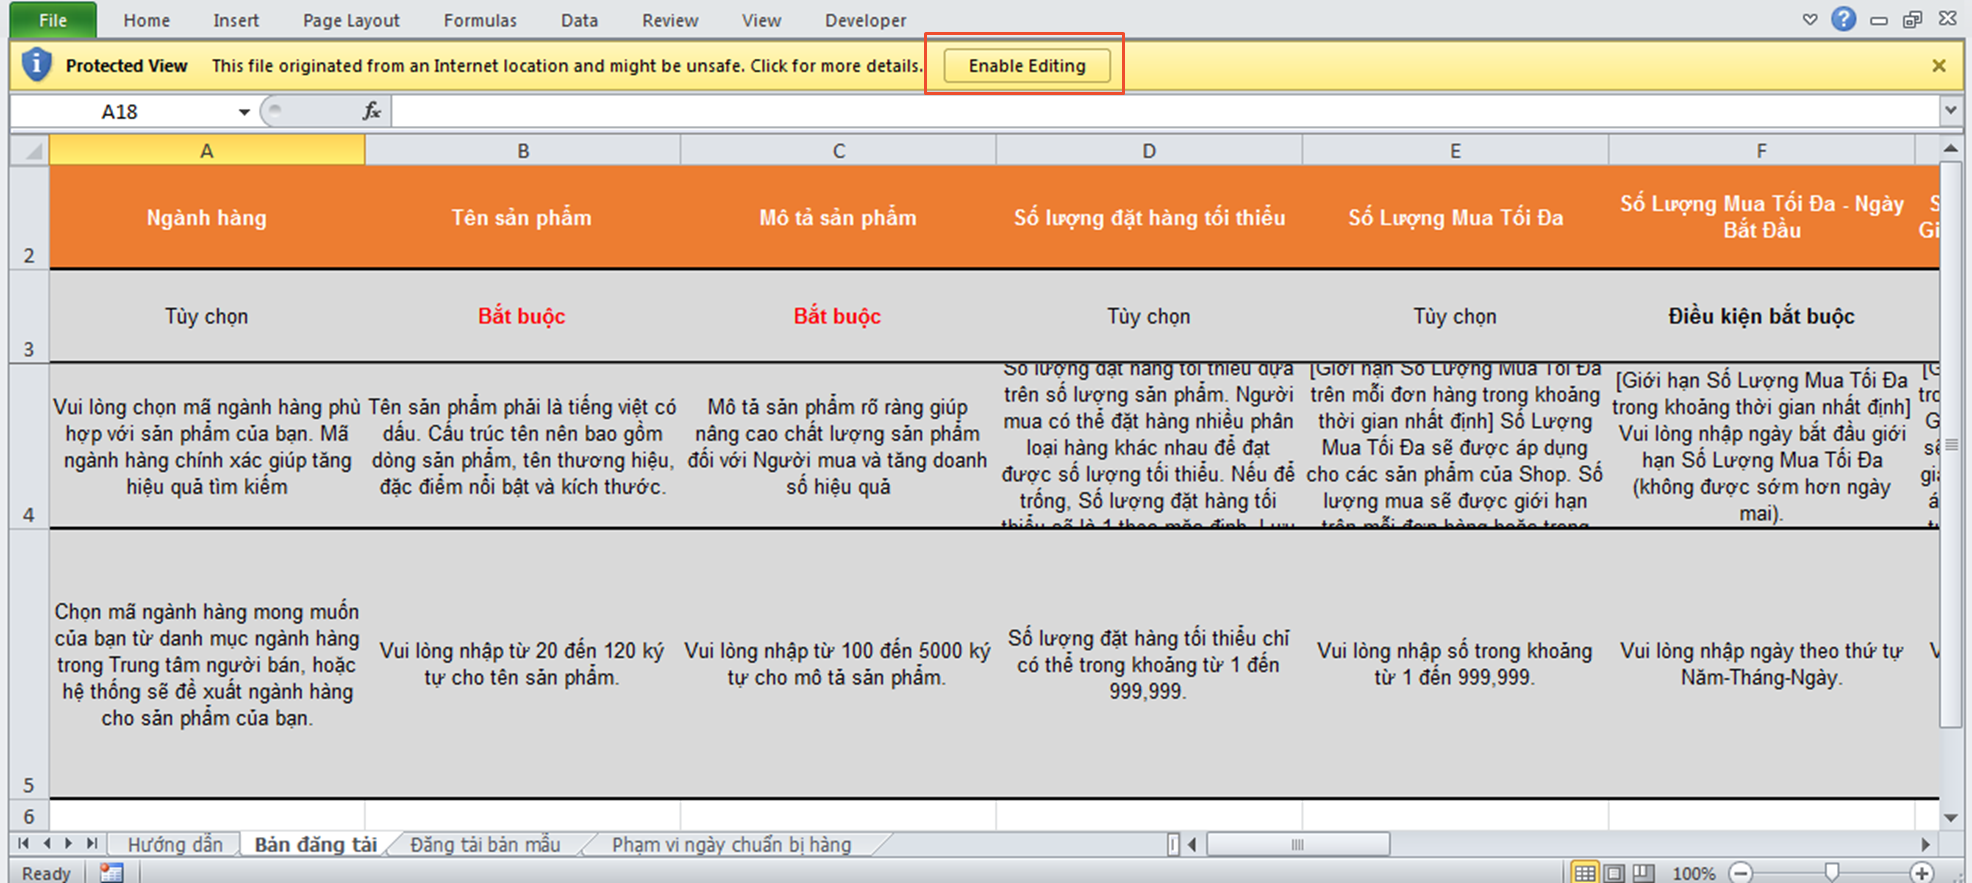Screen dimensions: 1972x883
Task: Switch to the Hướng dẫn sheet tab
Action: click(175, 844)
